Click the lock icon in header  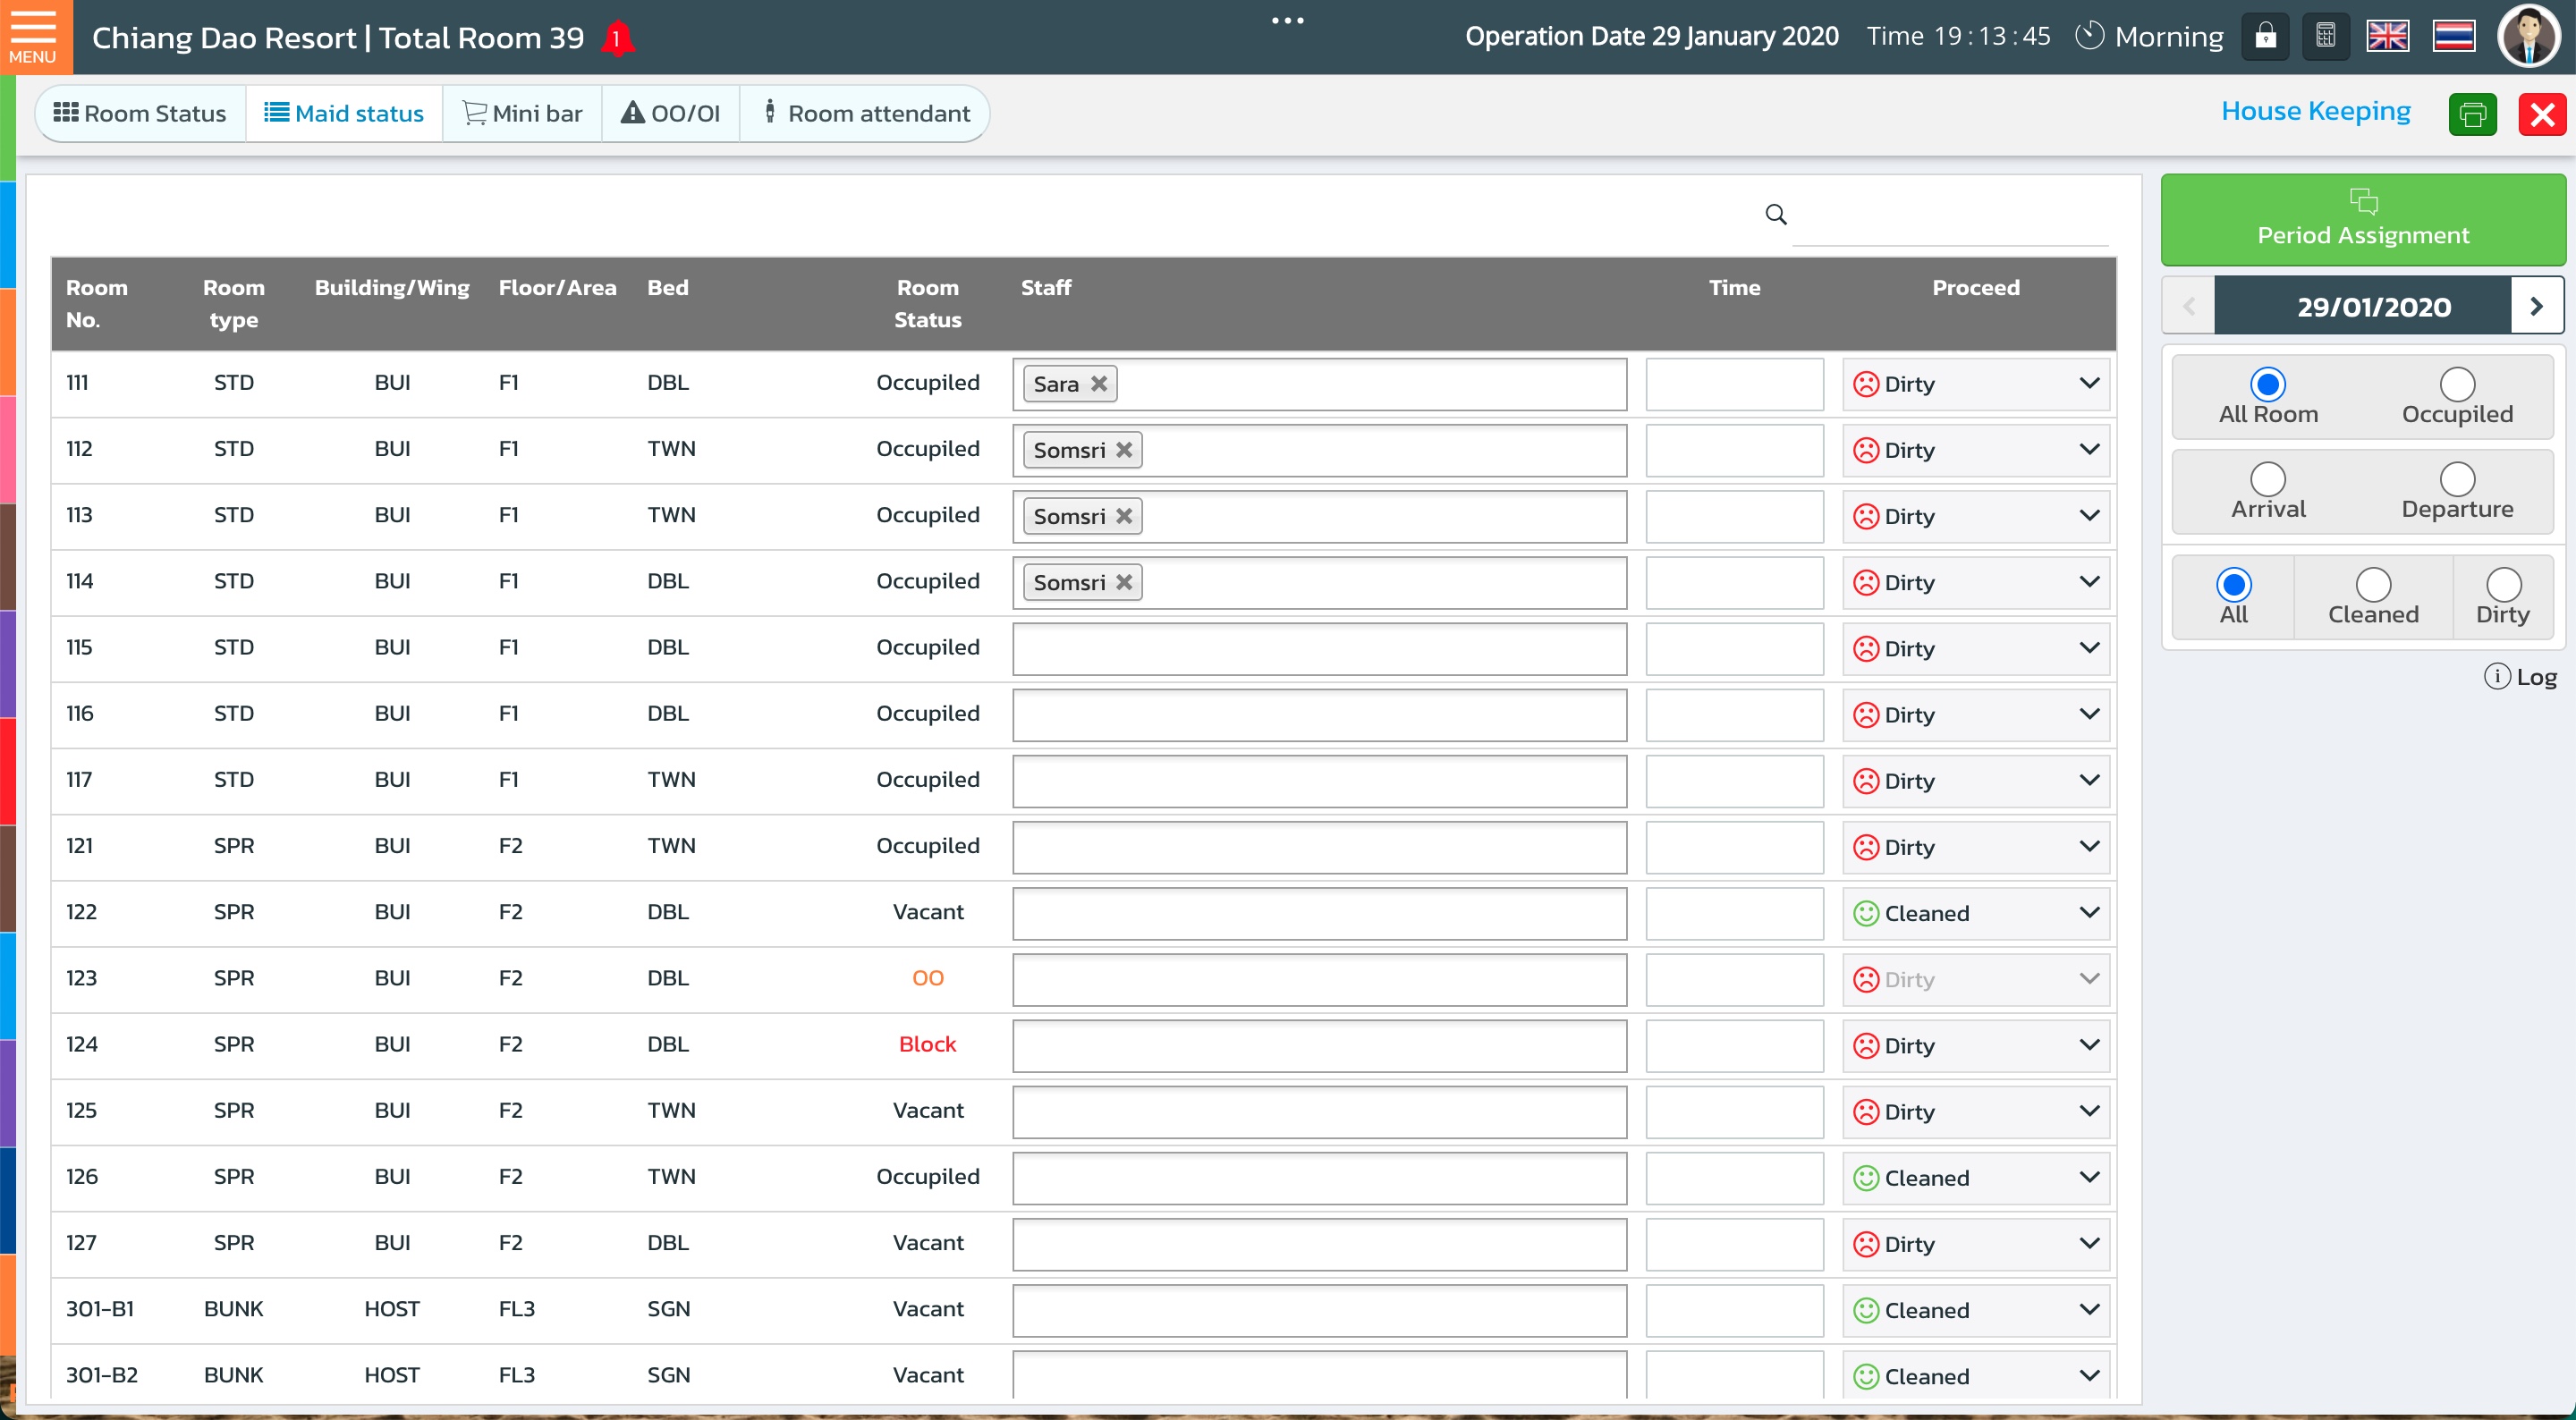(2265, 37)
